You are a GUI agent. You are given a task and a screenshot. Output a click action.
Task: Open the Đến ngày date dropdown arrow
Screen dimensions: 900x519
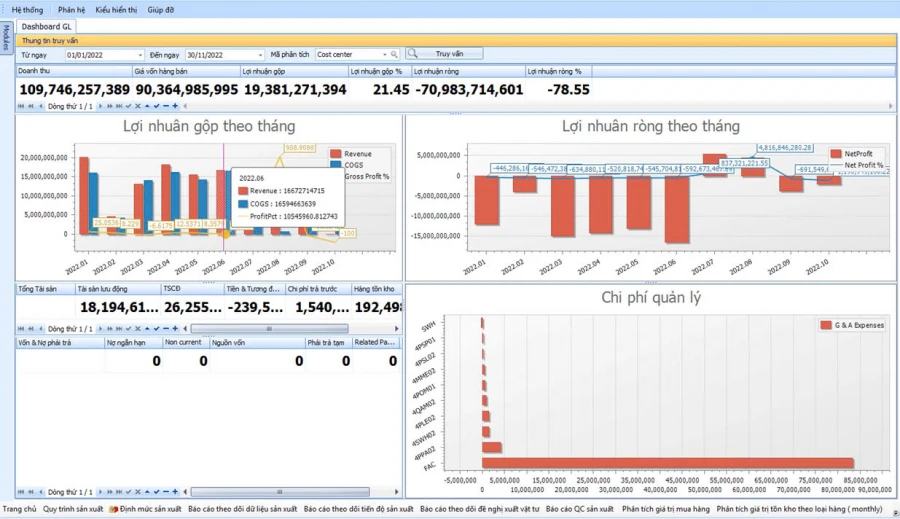click(260, 55)
